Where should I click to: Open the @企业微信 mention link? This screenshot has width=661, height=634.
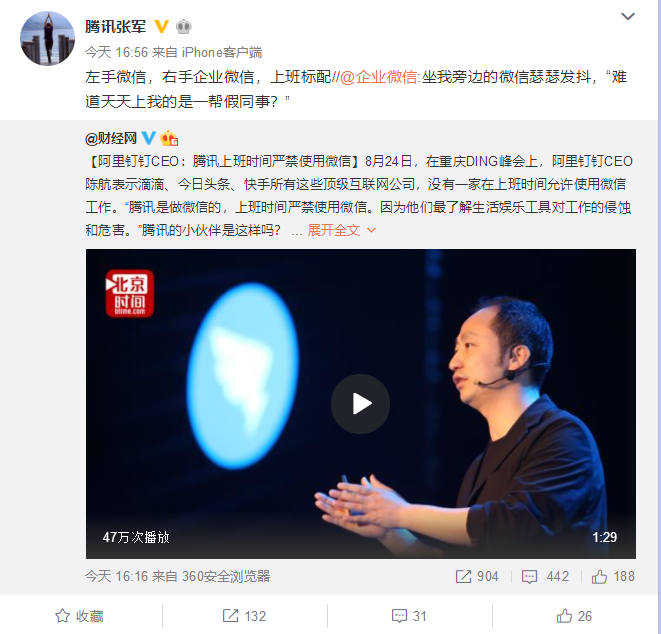(379, 77)
